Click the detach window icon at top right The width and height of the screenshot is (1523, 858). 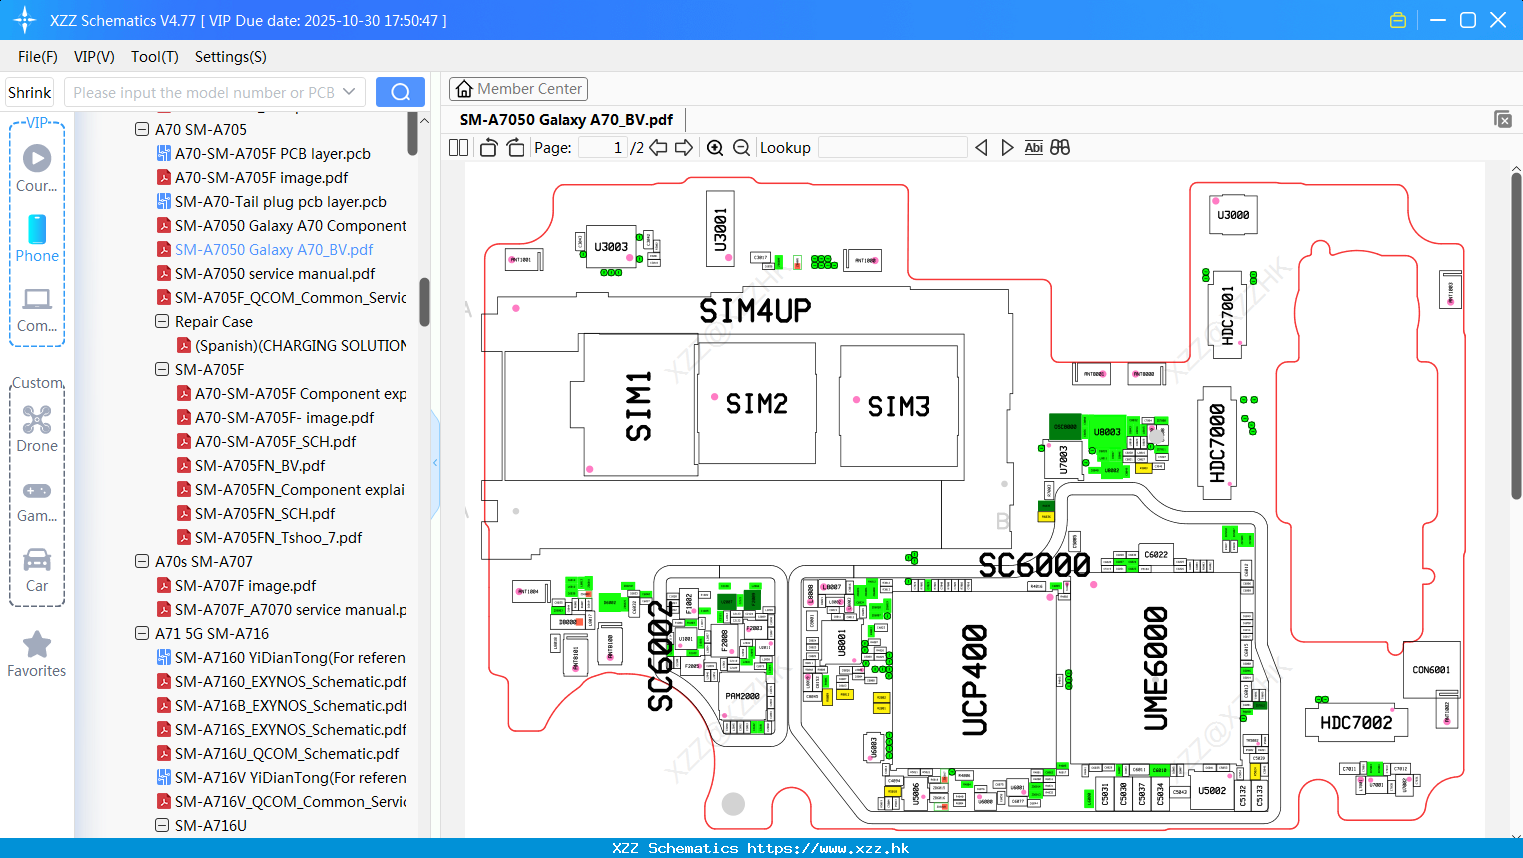1502,119
